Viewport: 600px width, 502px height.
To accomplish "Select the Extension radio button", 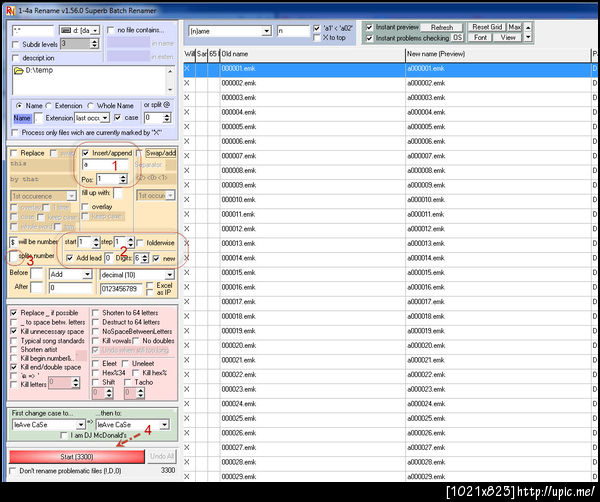I will pos(49,106).
